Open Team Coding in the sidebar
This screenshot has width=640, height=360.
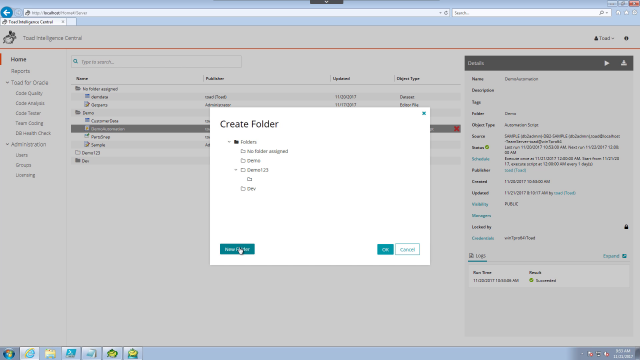coord(29,123)
